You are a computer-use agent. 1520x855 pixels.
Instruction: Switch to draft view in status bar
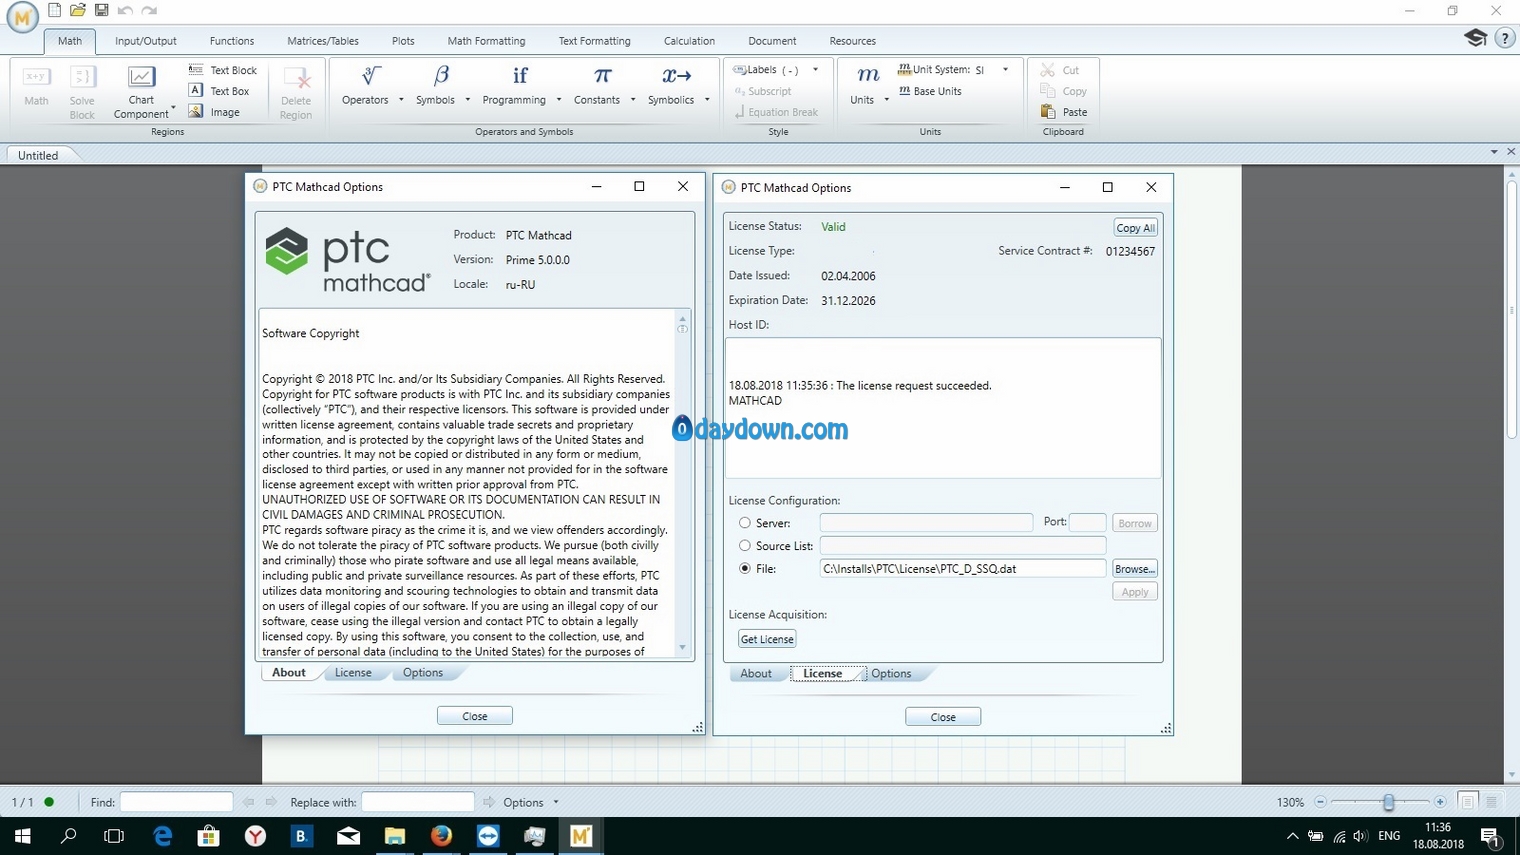[1491, 802]
